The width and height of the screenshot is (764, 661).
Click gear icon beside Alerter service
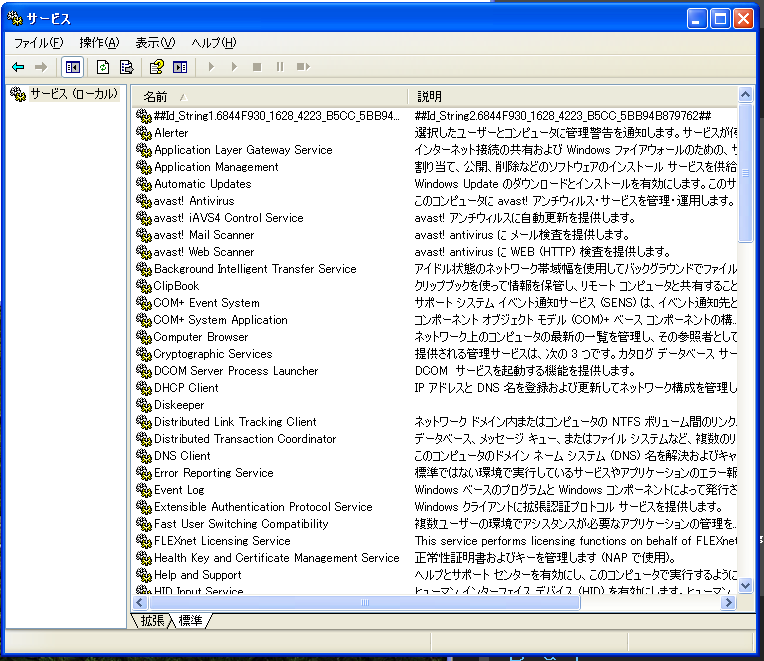[x=144, y=132]
